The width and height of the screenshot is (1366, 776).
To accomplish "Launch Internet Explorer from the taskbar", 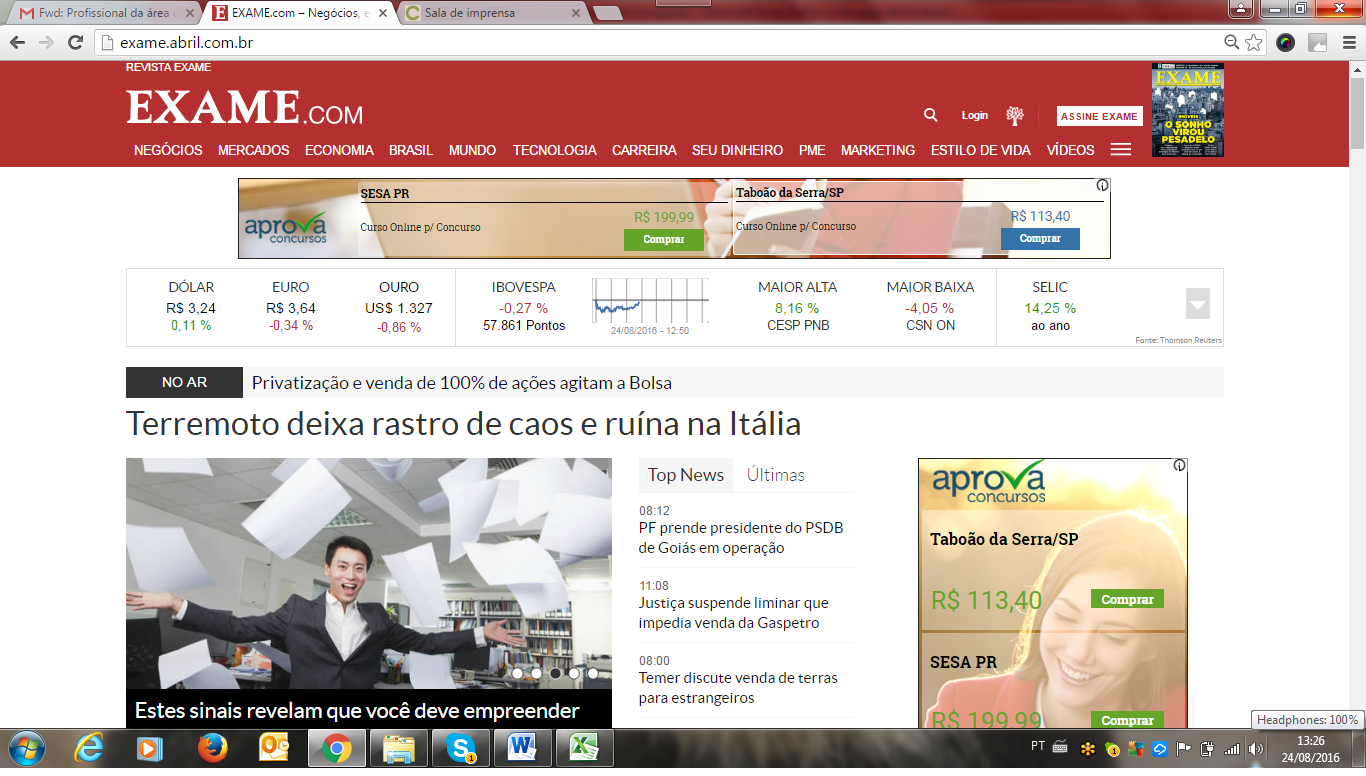I will 89,748.
